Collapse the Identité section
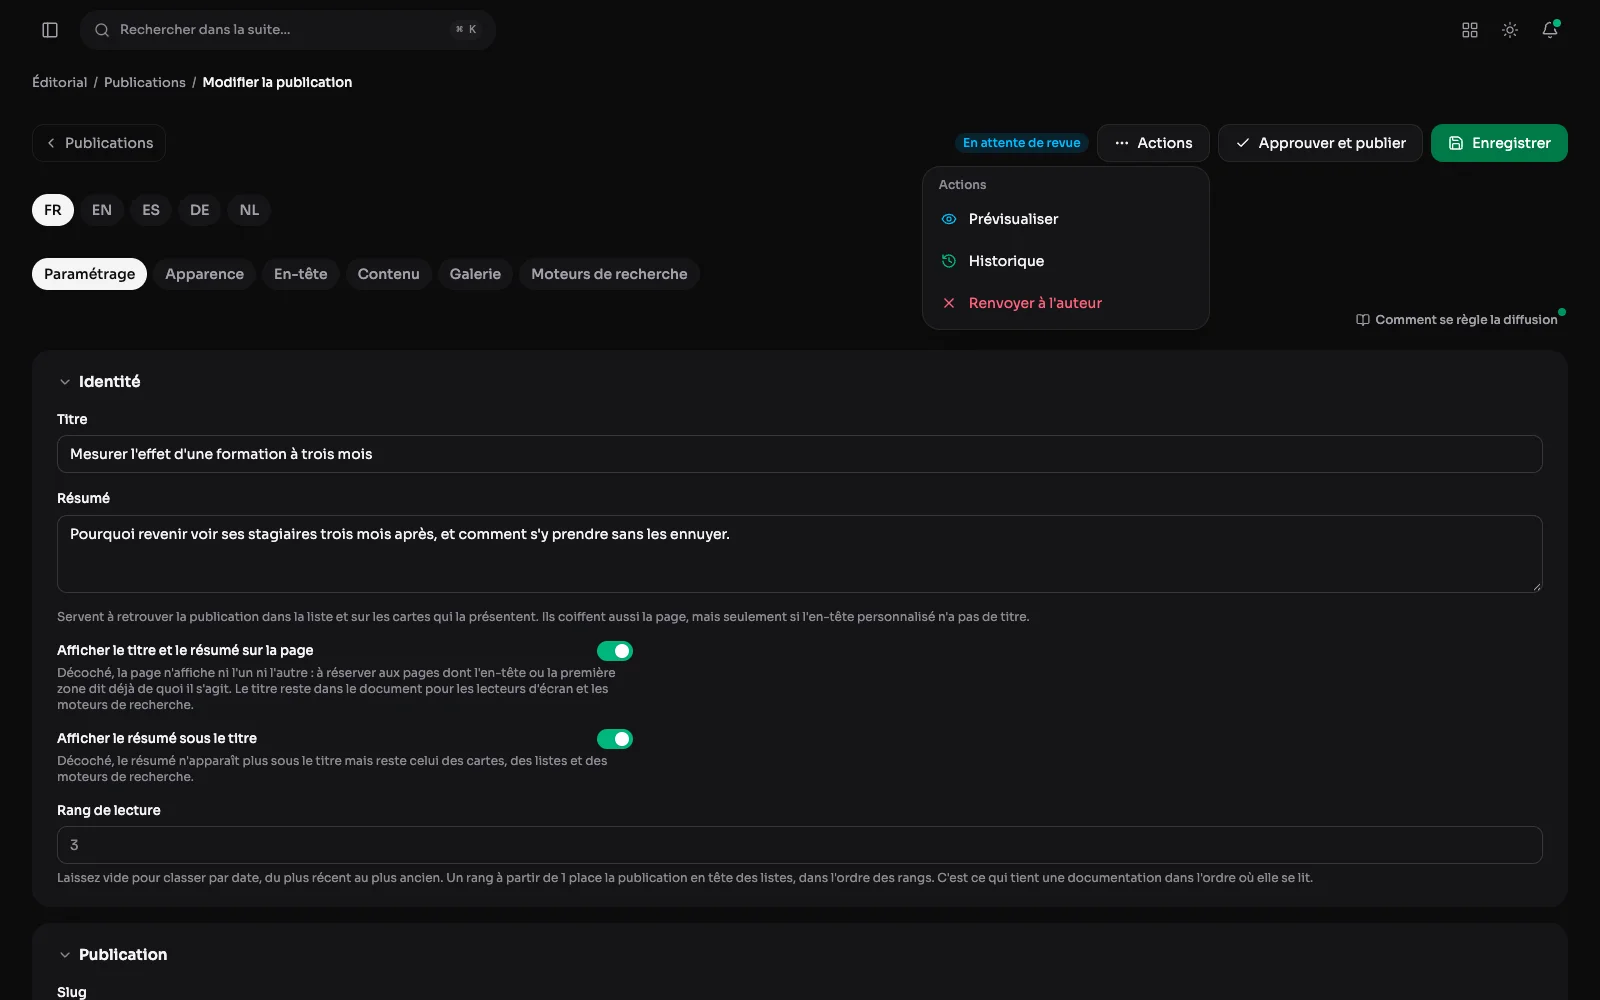Image resolution: width=1600 pixels, height=1000 pixels. [x=65, y=382]
